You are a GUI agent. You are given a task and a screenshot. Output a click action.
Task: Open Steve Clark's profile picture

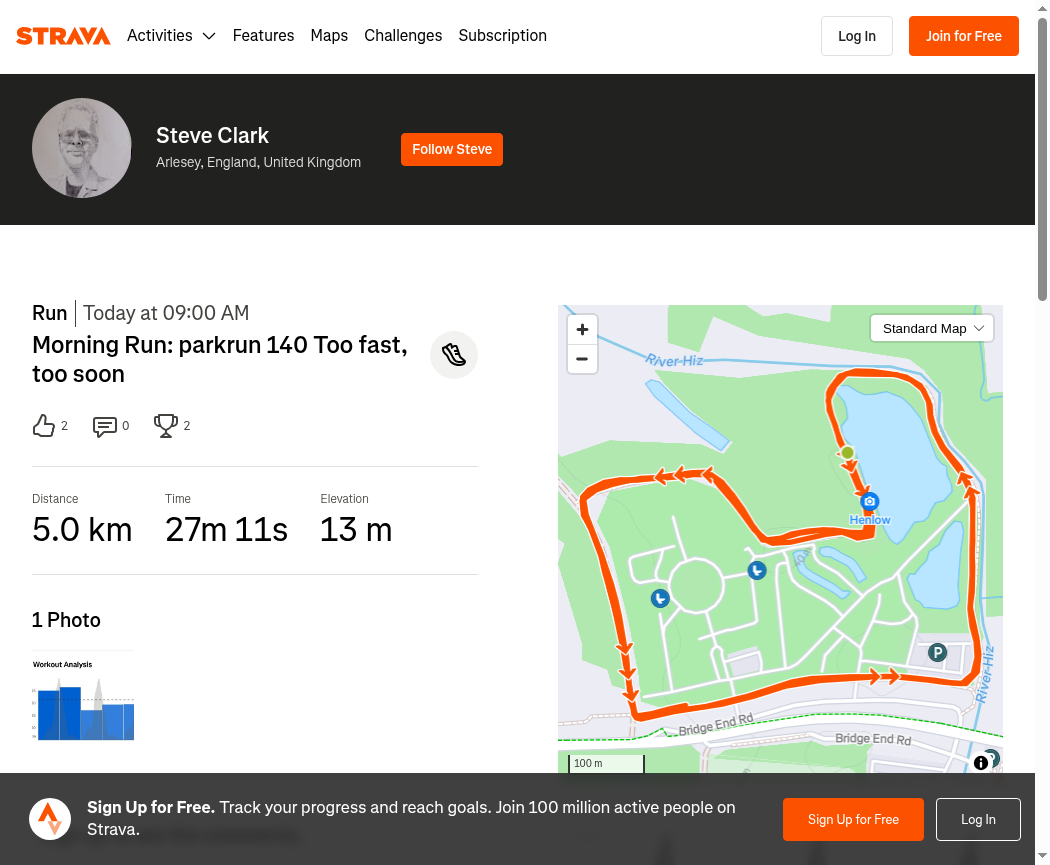(x=82, y=148)
